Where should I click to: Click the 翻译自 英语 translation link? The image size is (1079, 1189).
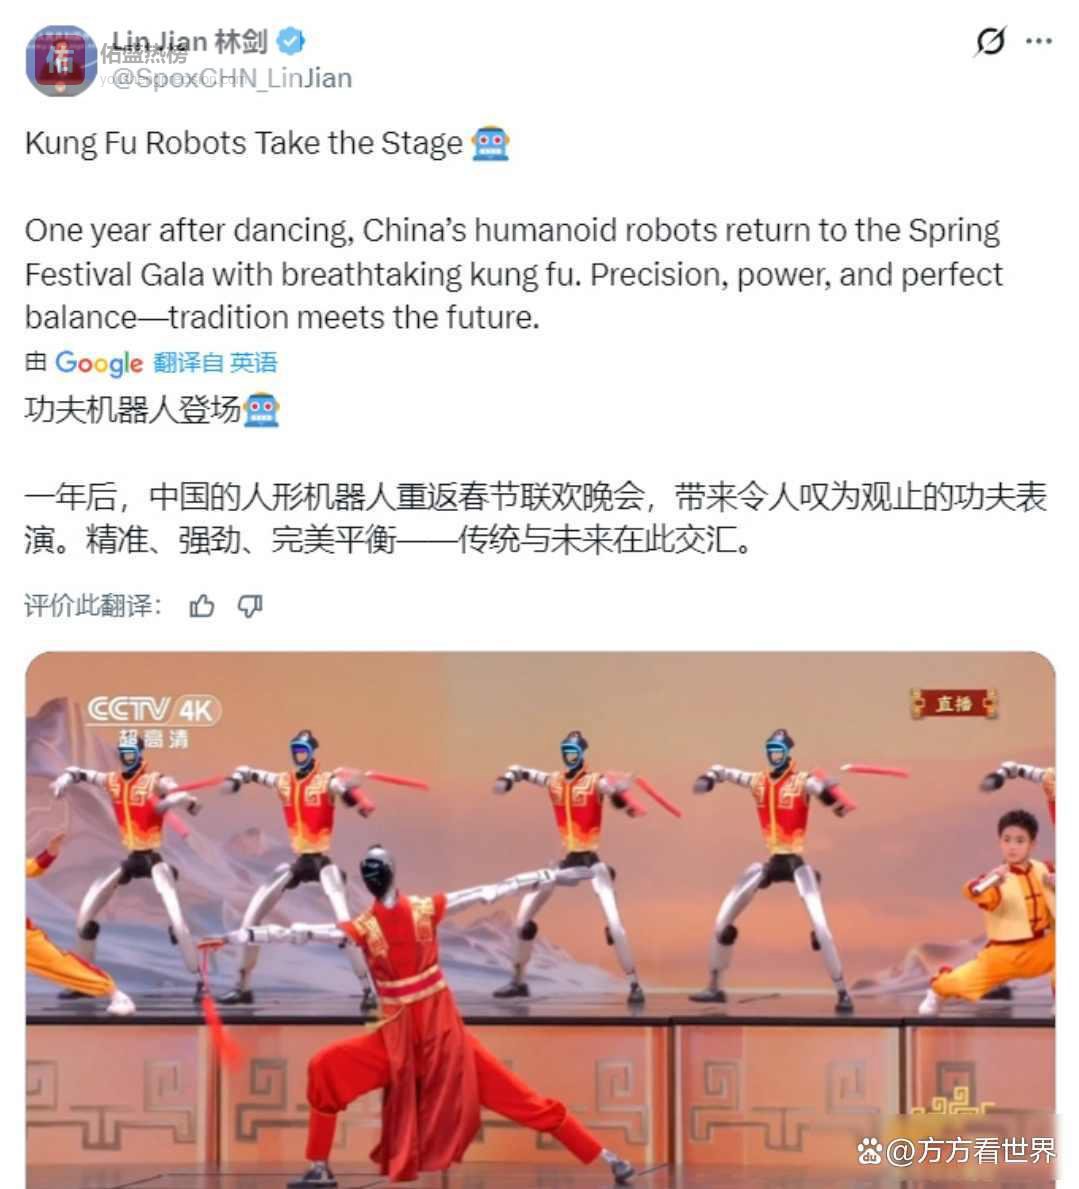[x=215, y=362]
